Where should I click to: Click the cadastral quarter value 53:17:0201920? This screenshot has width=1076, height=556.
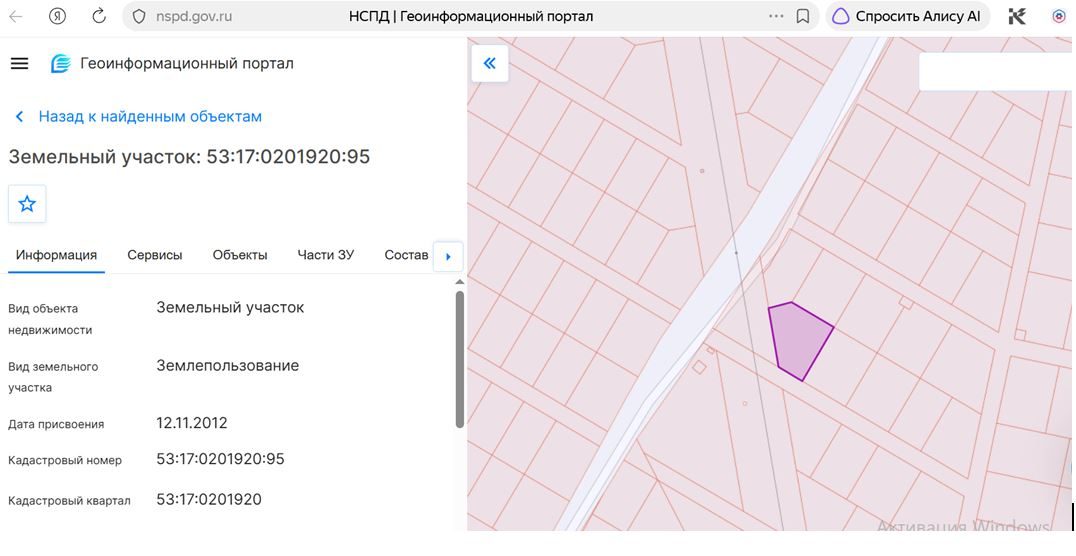[x=209, y=499]
